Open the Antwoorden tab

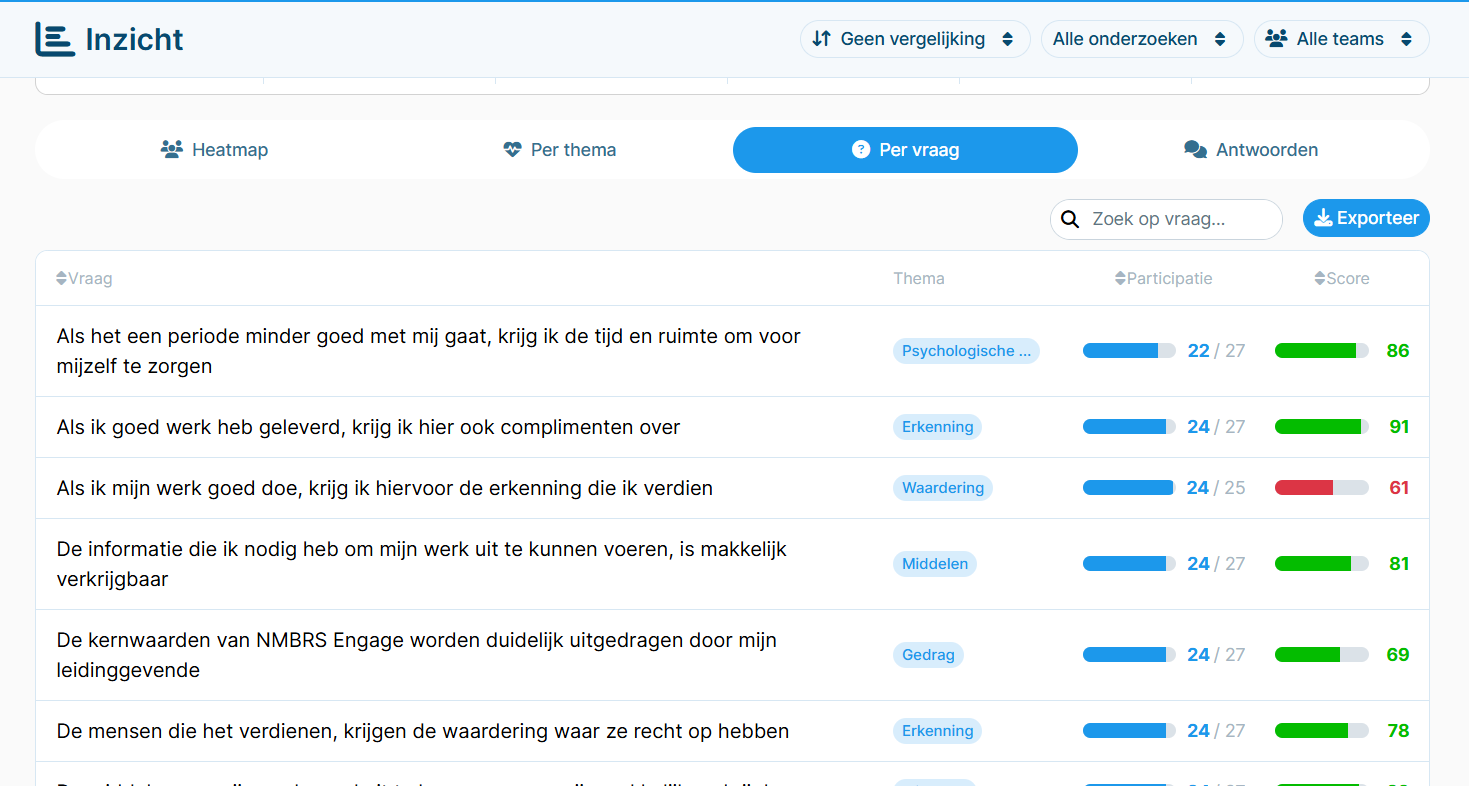(1250, 150)
